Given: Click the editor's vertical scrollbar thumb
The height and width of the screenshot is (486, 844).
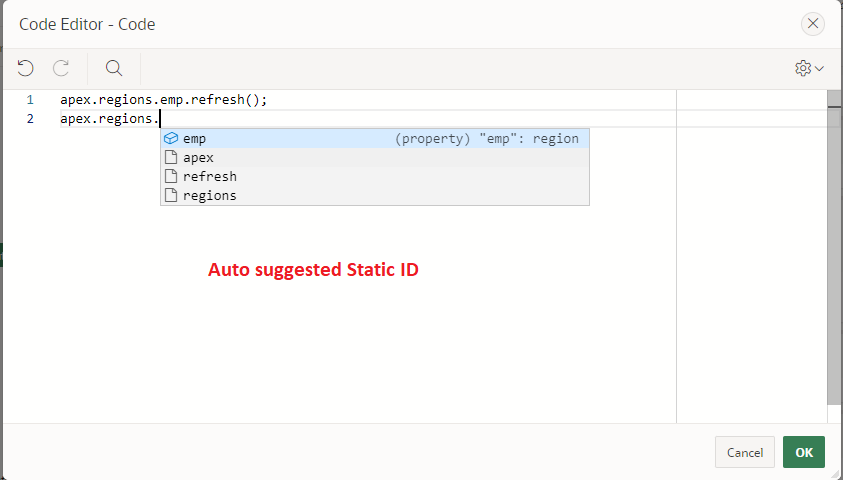Looking at the screenshot, I should coord(833,250).
